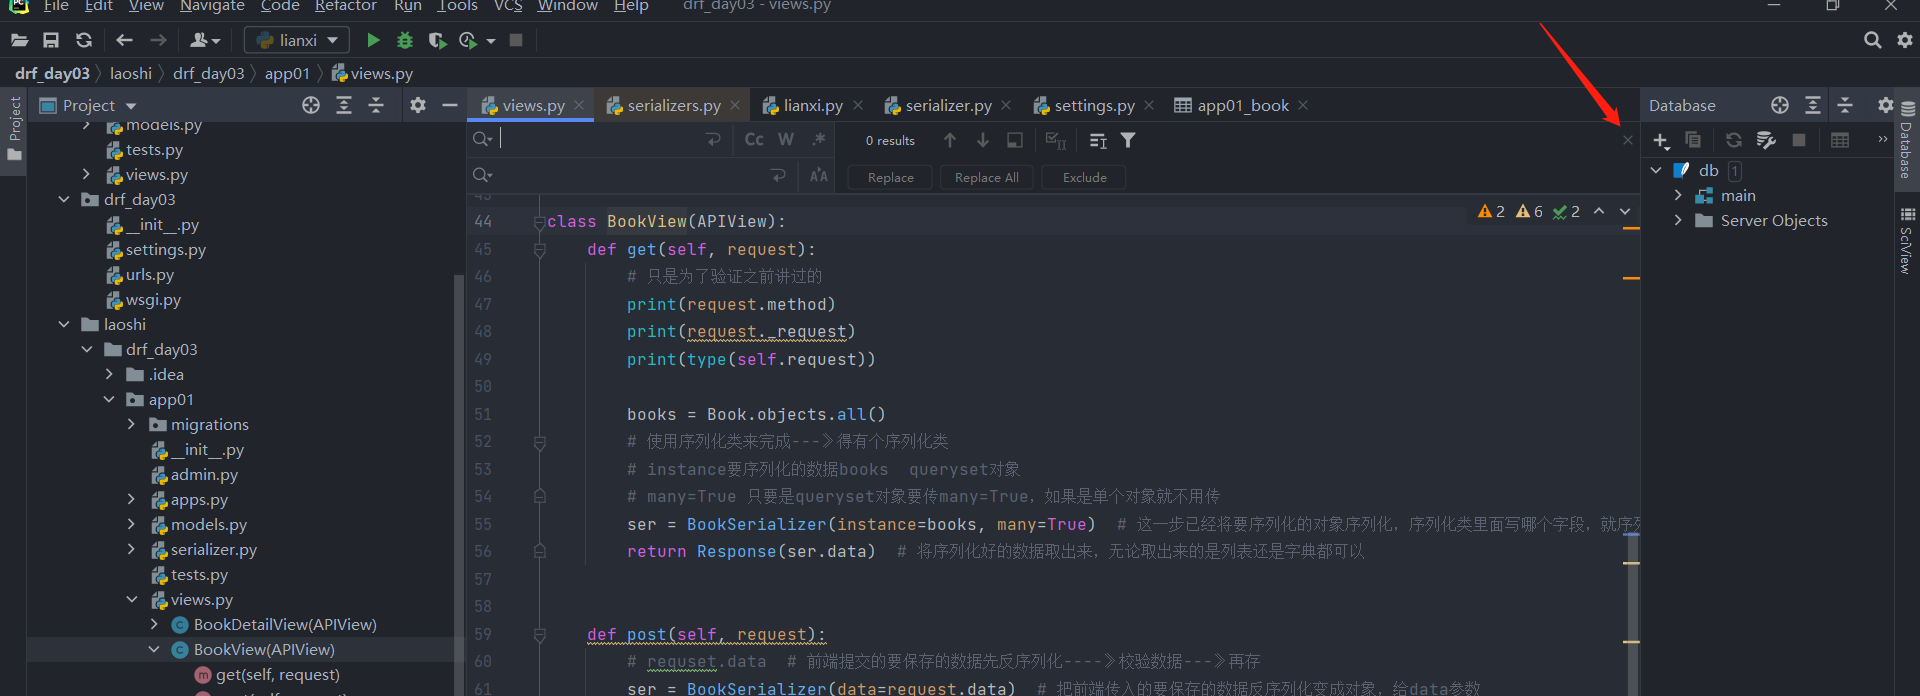
Task: Expand all in the Project panel
Action: pyautogui.click(x=344, y=105)
